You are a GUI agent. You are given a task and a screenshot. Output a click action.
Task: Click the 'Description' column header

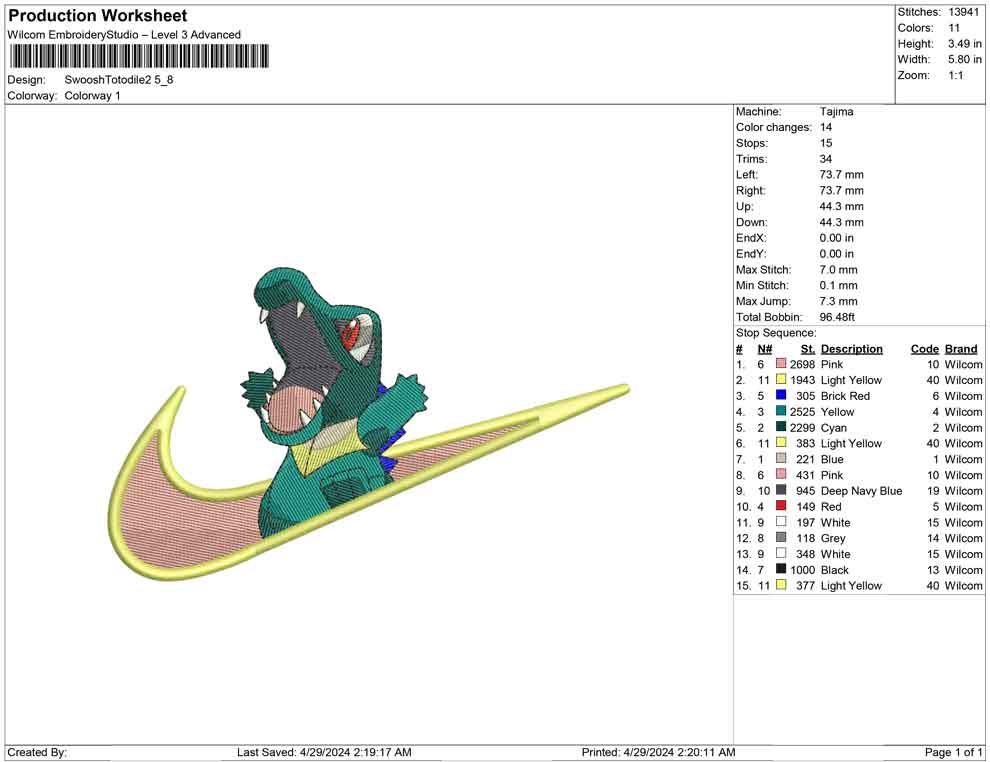[x=852, y=348]
